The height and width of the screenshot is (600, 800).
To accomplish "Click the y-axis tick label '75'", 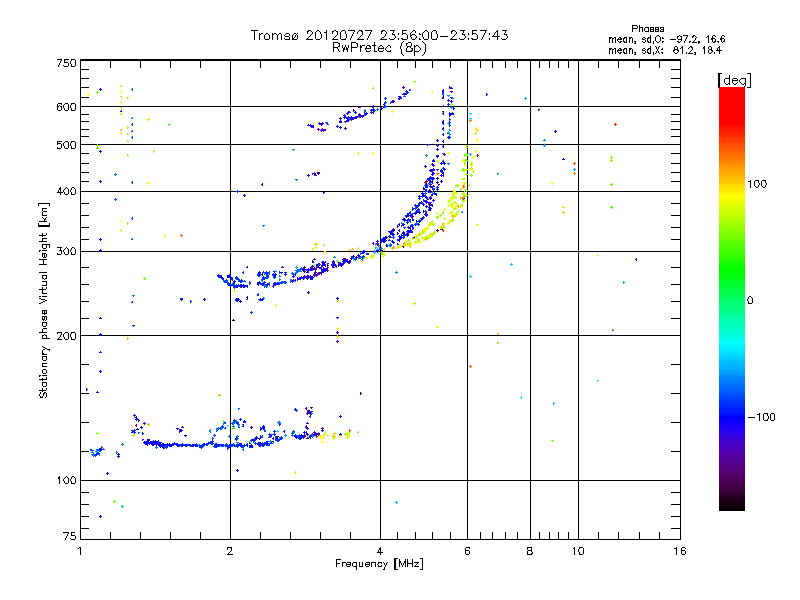I will (70, 536).
